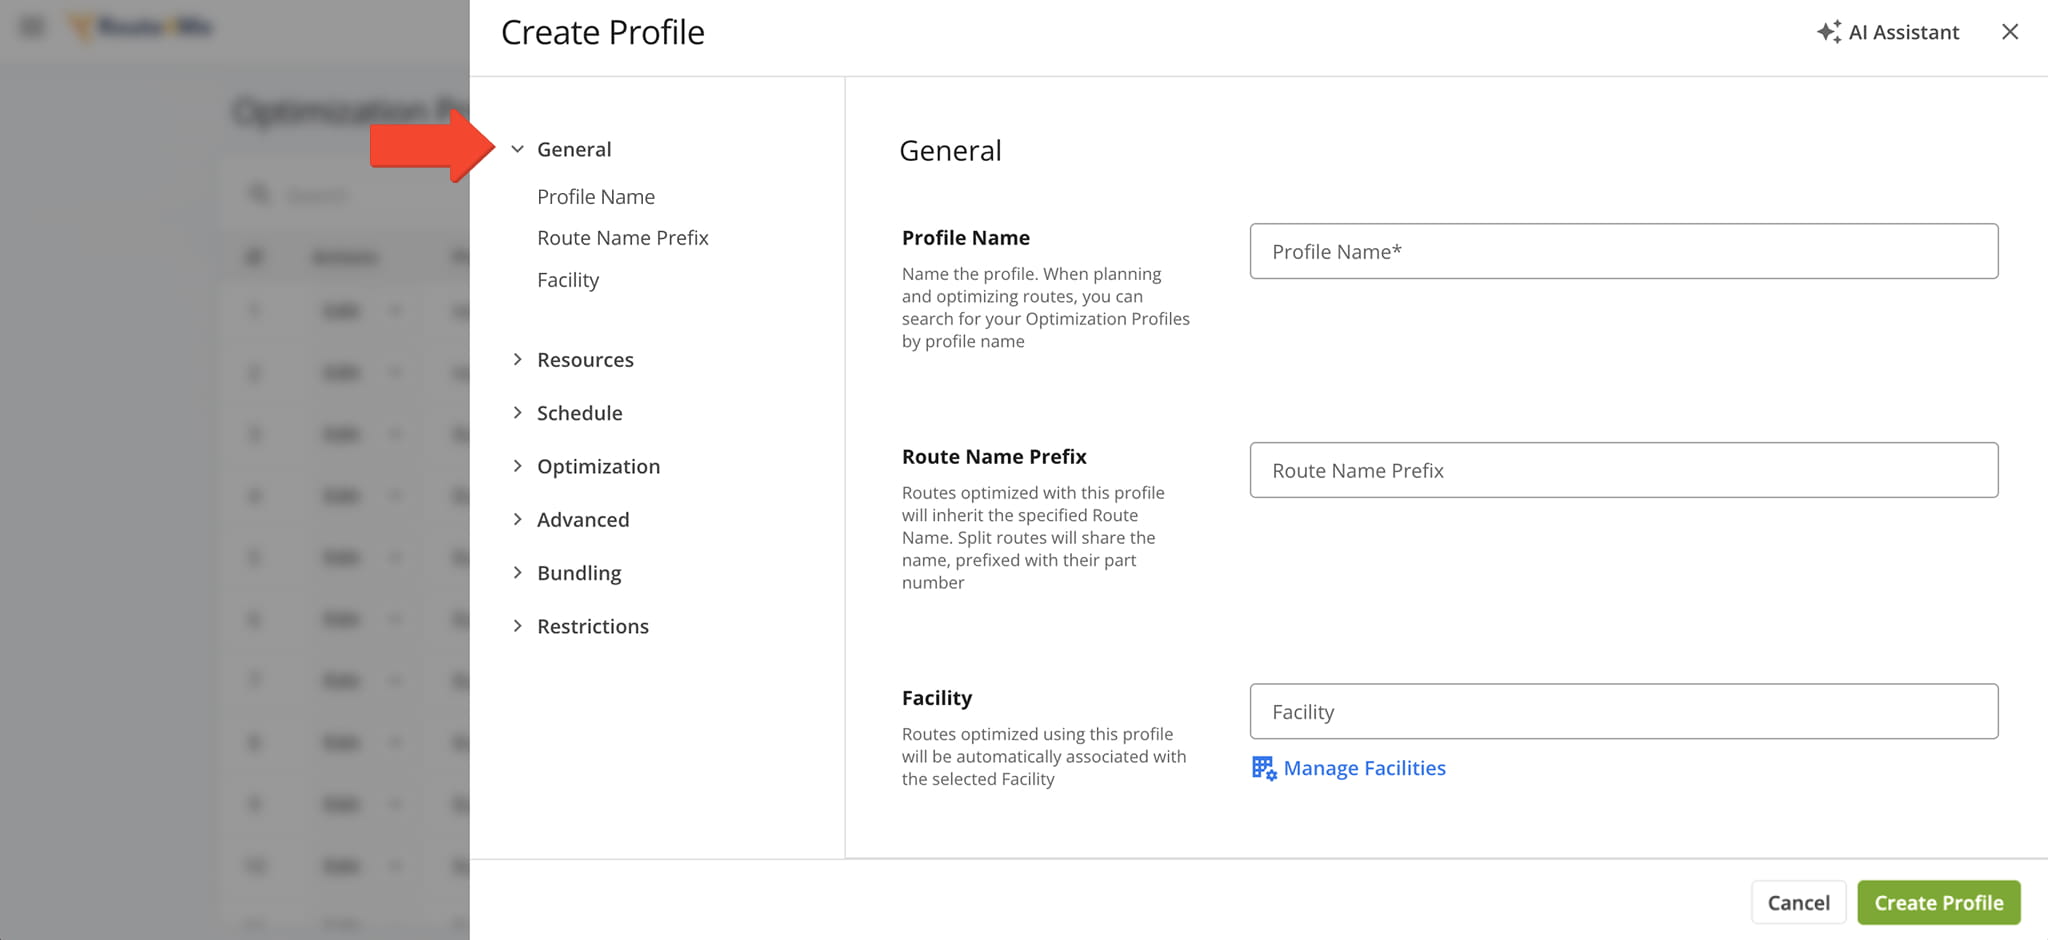The width and height of the screenshot is (2048, 940).
Task: Open the Schedule section
Action: click(580, 413)
